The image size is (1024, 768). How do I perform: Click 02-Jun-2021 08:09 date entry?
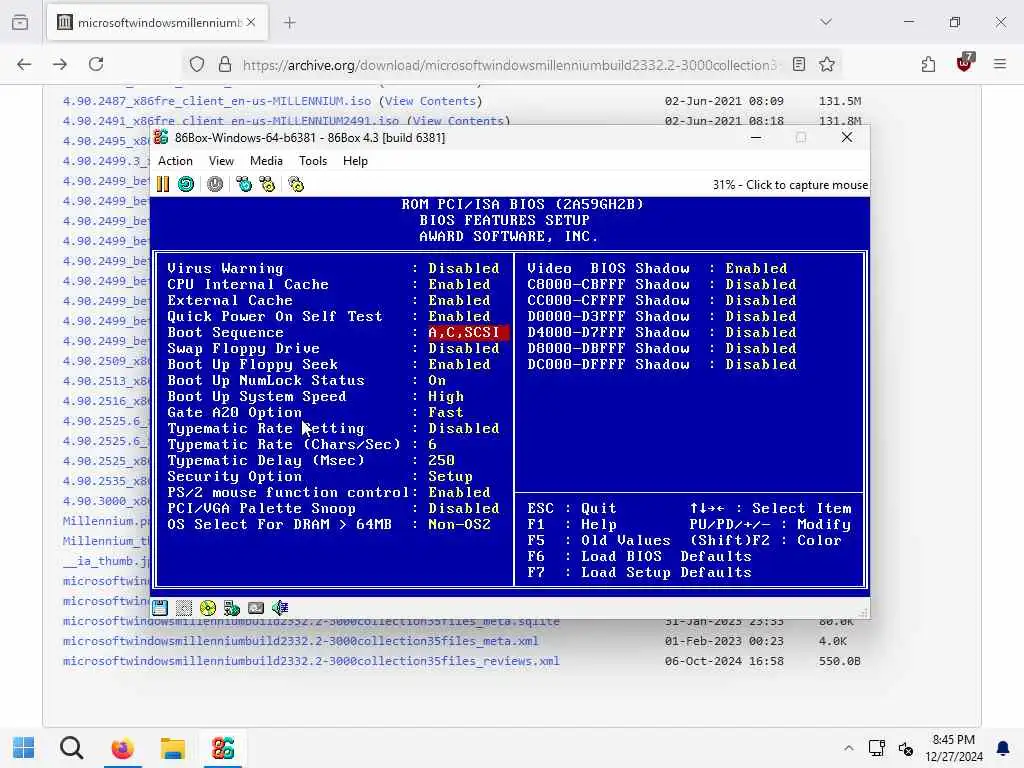(724, 101)
